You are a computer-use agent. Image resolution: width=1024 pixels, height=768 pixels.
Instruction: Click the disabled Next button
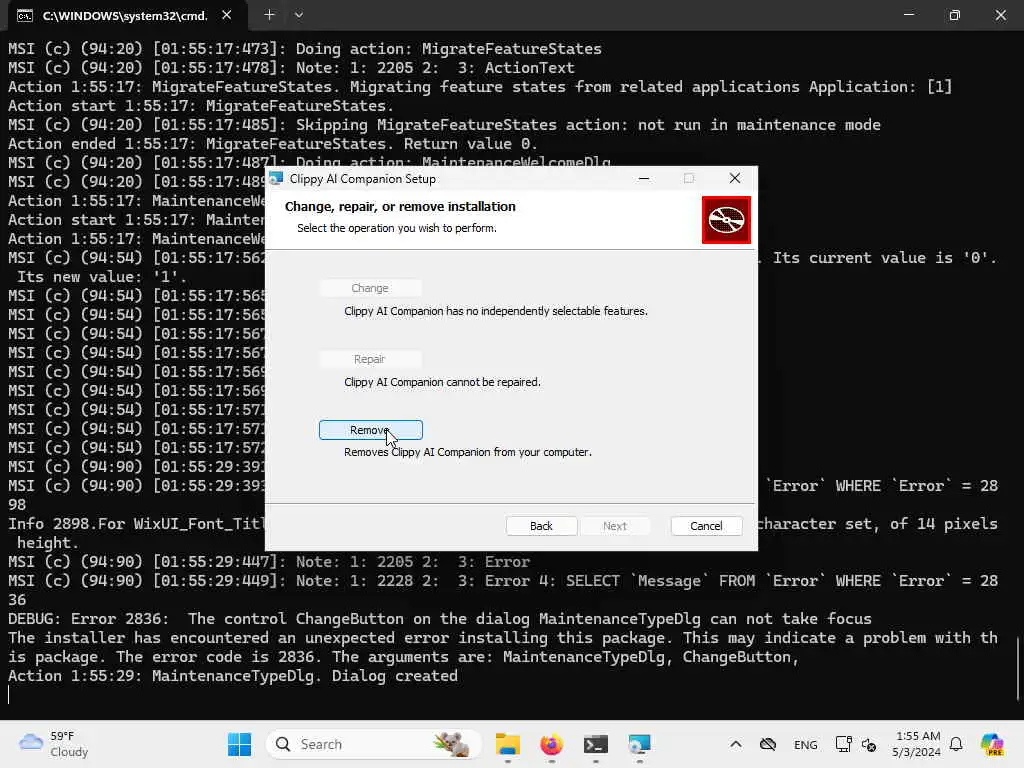pos(615,526)
